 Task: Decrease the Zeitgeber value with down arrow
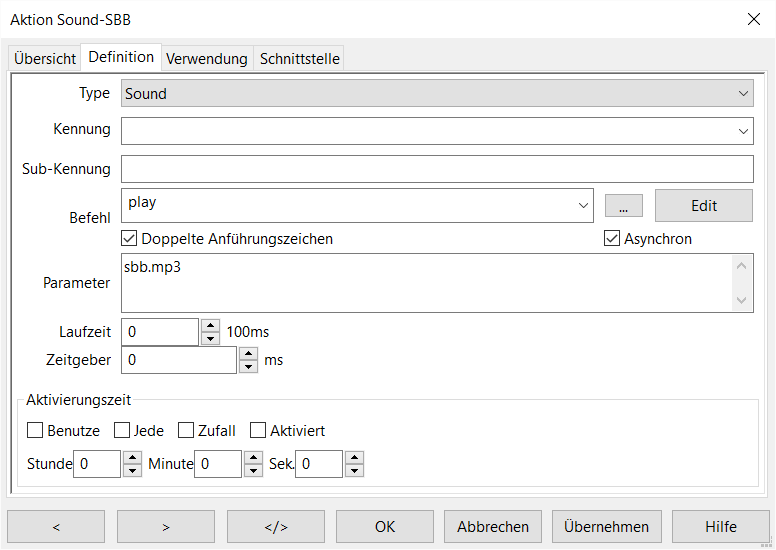248,366
